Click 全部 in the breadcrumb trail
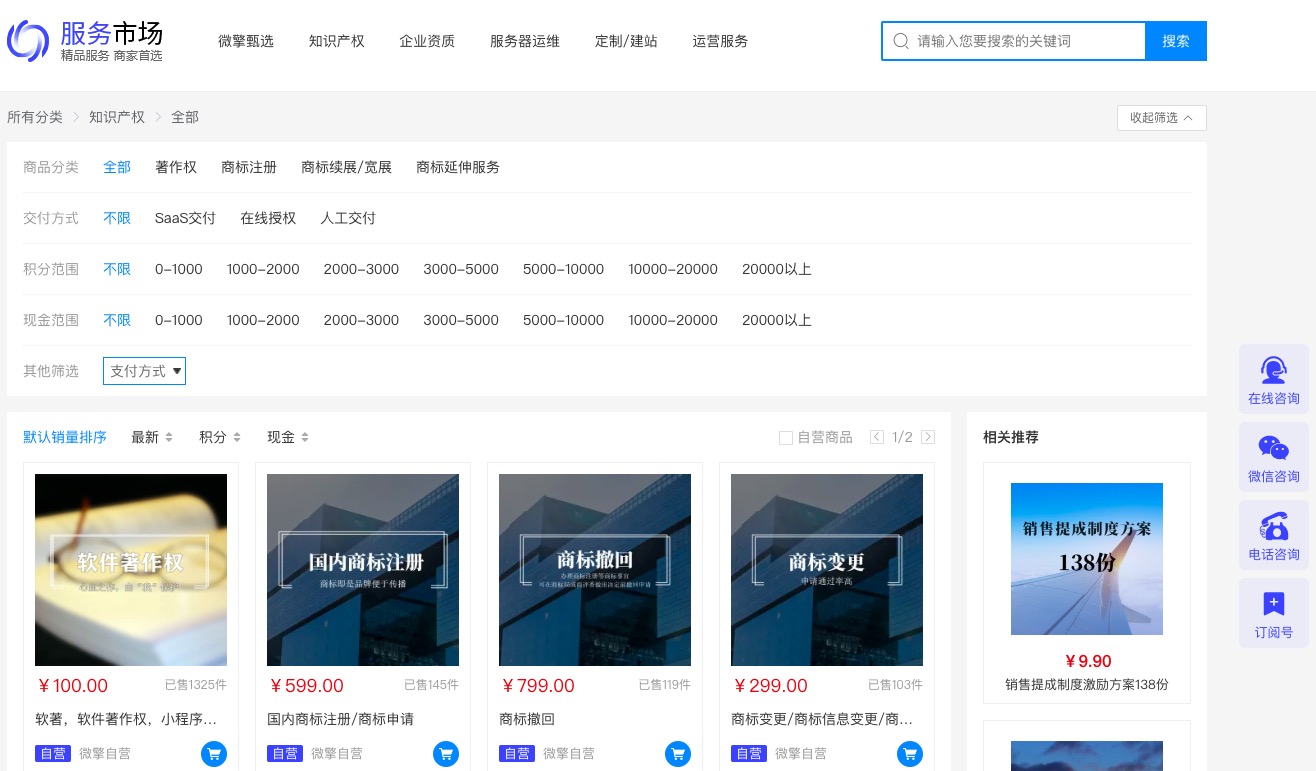This screenshot has height=771, width=1316. pyautogui.click(x=185, y=117)
